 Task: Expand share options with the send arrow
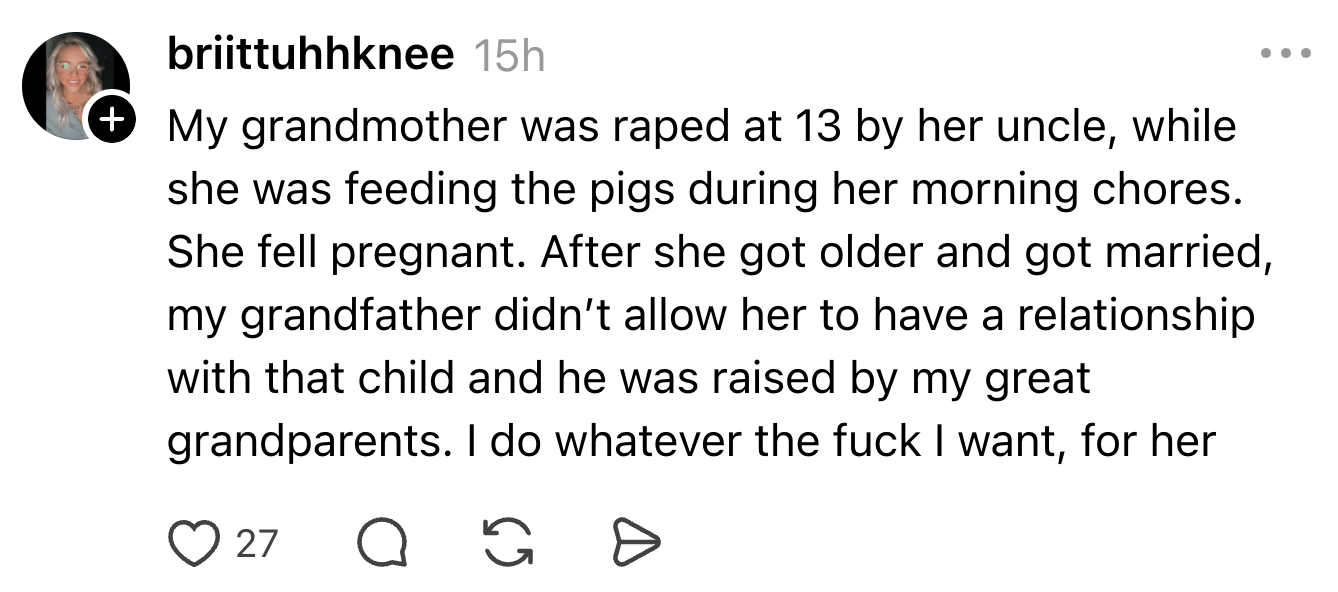[x=635, y=543]
